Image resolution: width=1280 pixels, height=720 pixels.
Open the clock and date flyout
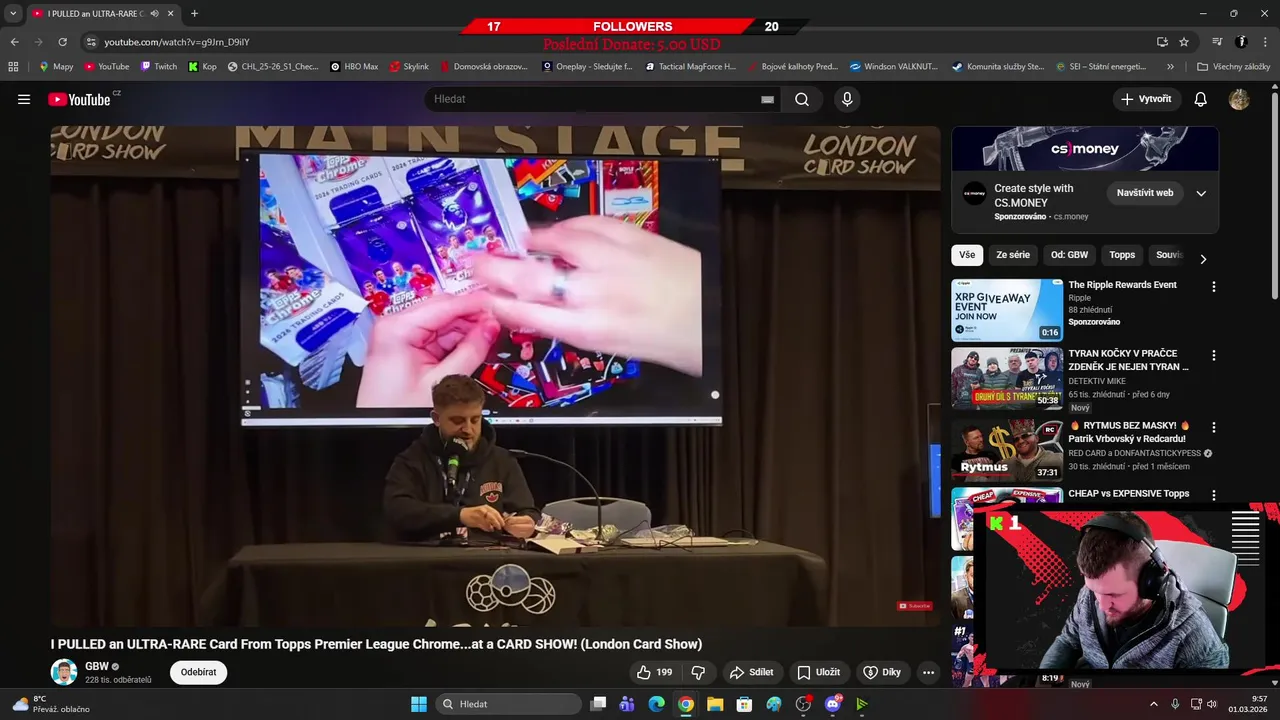[x=1247, y=704]
